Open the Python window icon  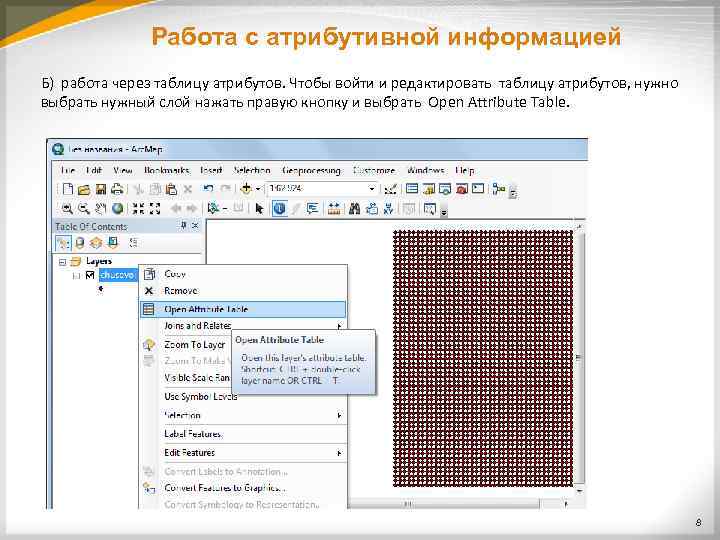[x=478, y=188]
